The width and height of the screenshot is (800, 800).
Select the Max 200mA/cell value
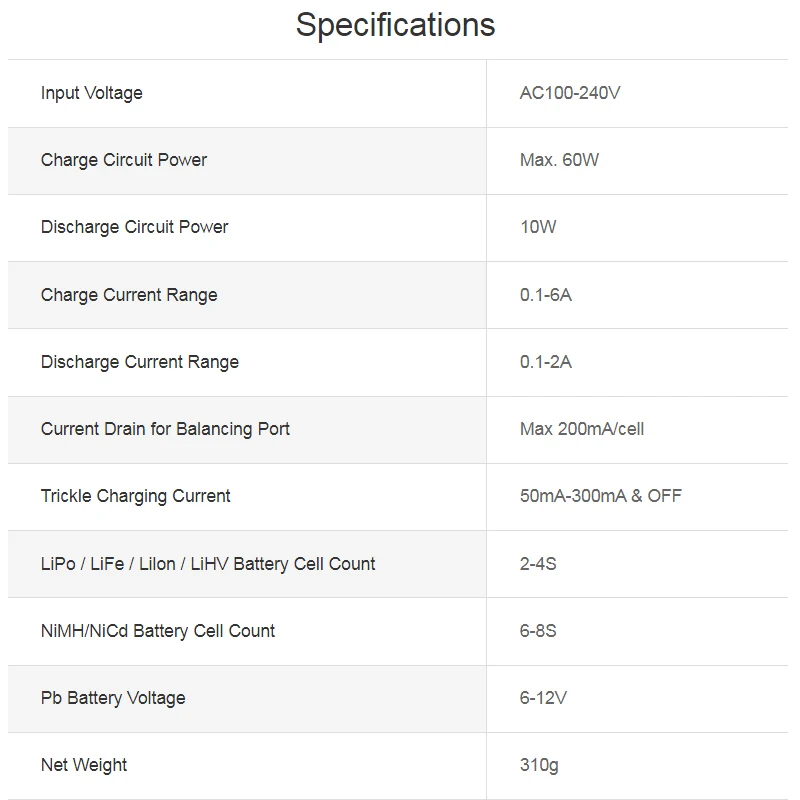[x=582, y=429]
